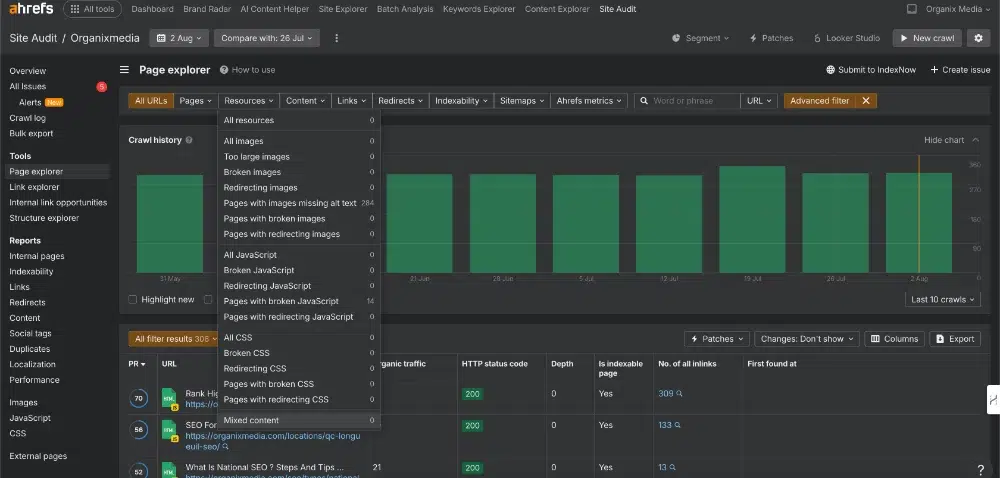Open the Content filter dropdown

pyautogui.click(x=305, y=101)
